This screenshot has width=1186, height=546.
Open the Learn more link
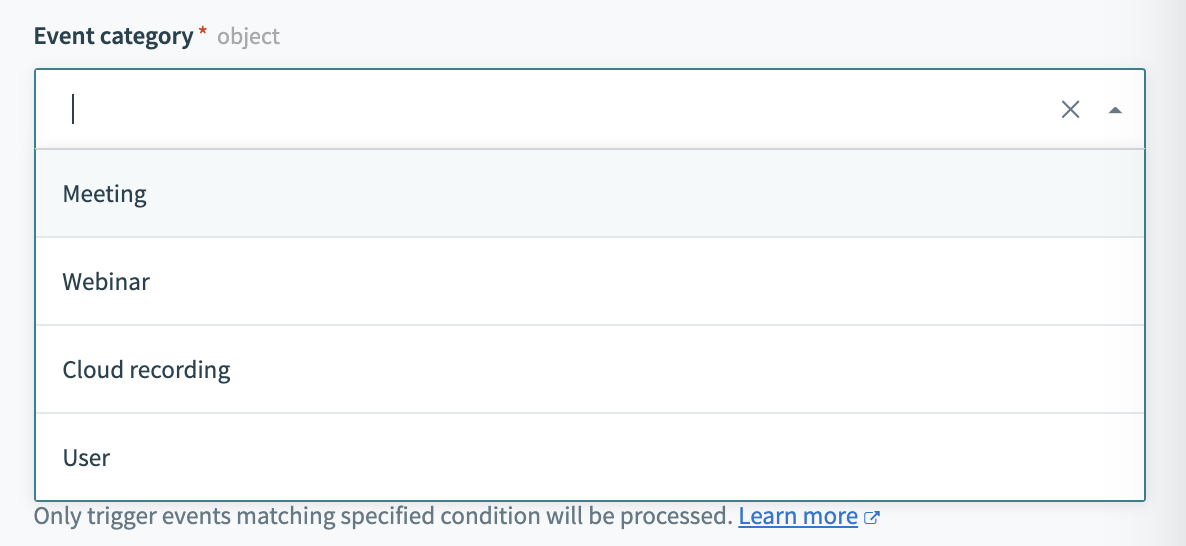point(798,517)
